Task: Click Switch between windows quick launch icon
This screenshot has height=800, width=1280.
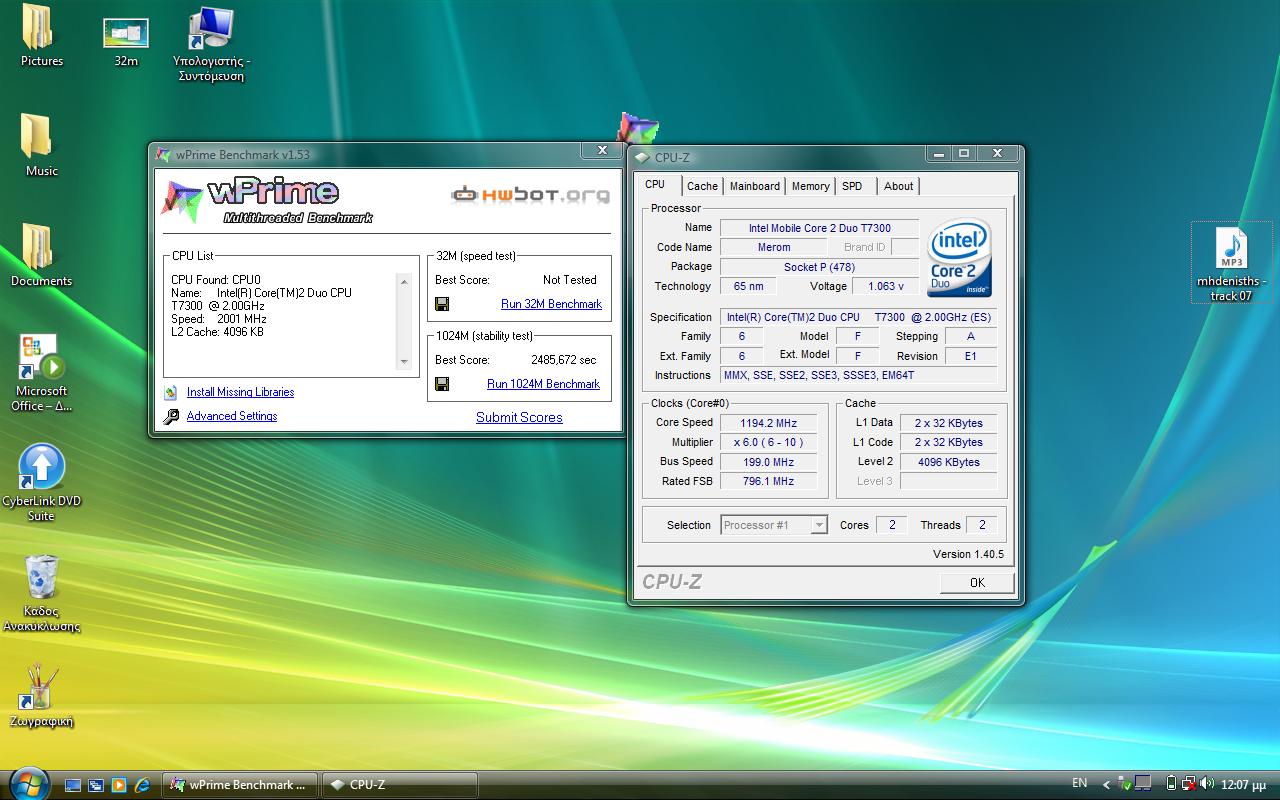Action: [x=96, y=785]
